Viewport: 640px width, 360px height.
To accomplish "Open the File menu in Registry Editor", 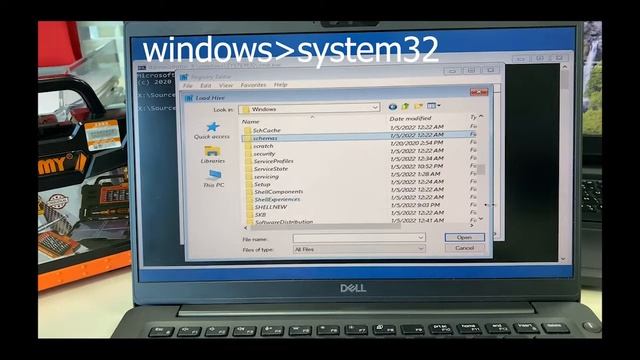I will click(187, 86).
